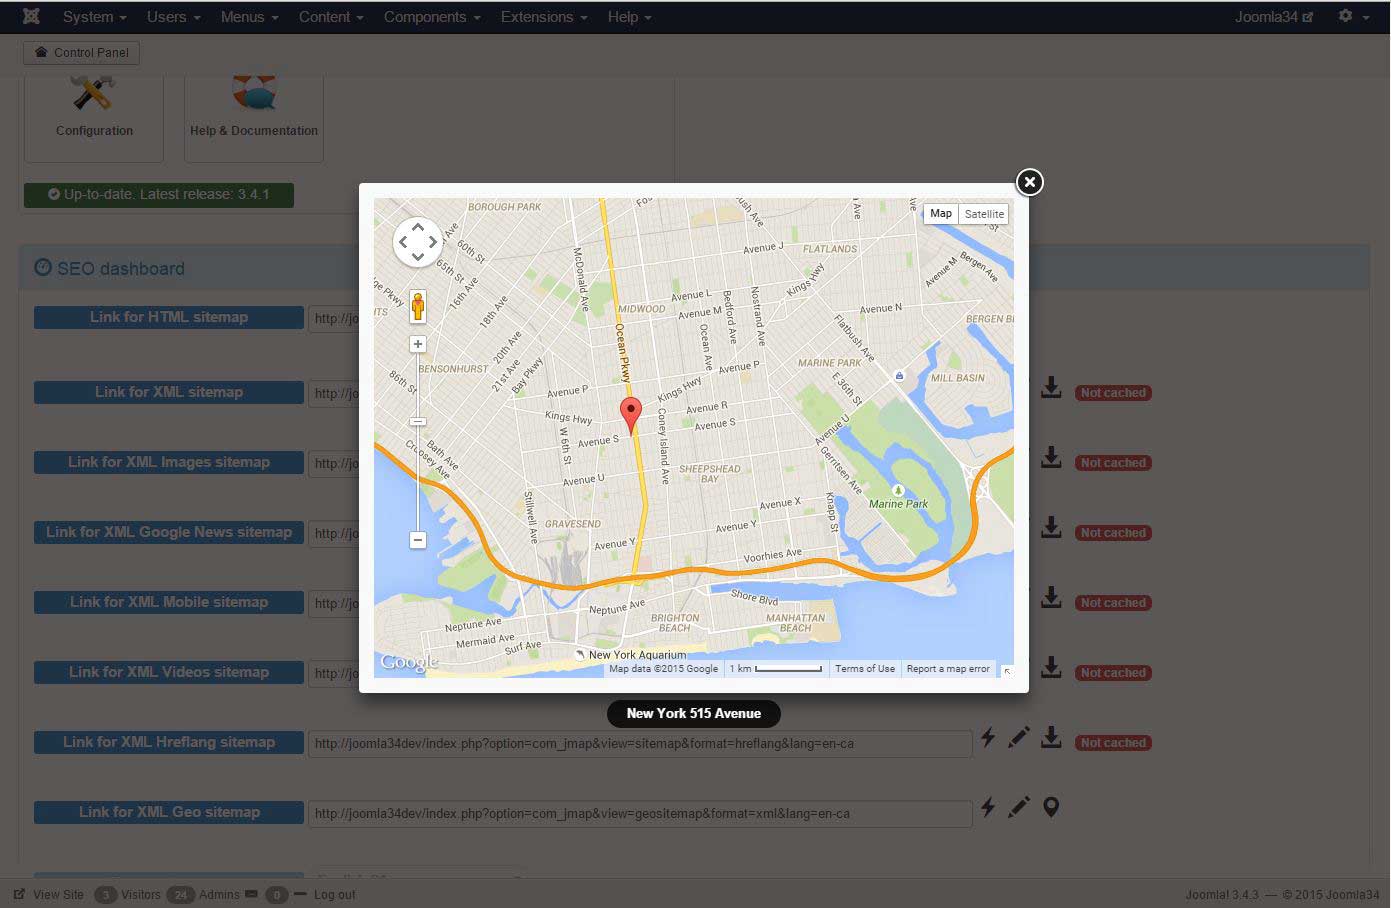Image resolution: width=1391 pixels, height=908 pixels.
Task: Switch the map to Satellite view
Action: point(984,214)
